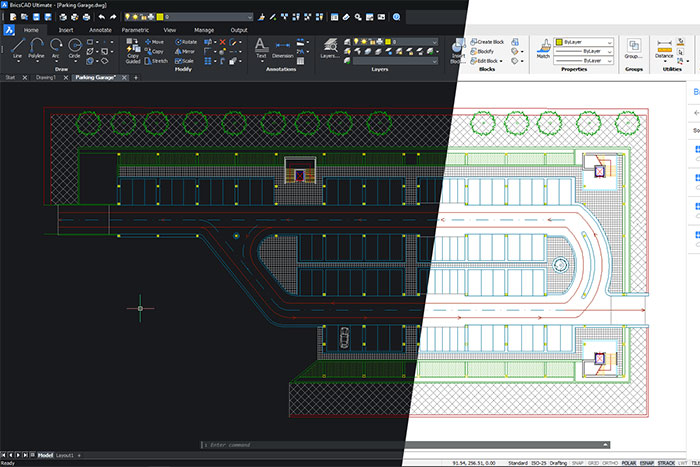This screenshot has width=700, height=467.
Task: Click the red X Erase tool
Action: tap(222, 42)
